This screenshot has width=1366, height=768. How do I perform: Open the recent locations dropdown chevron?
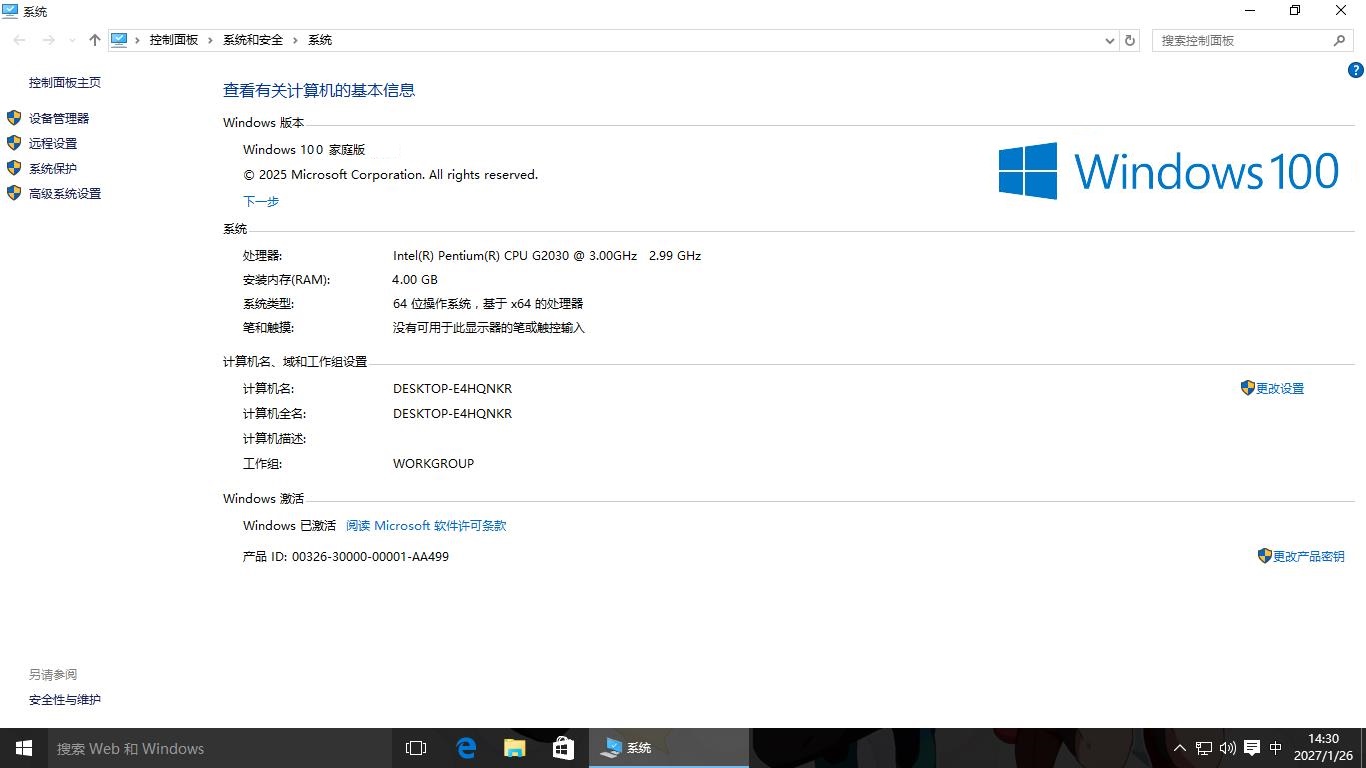(x=72, y=40)
